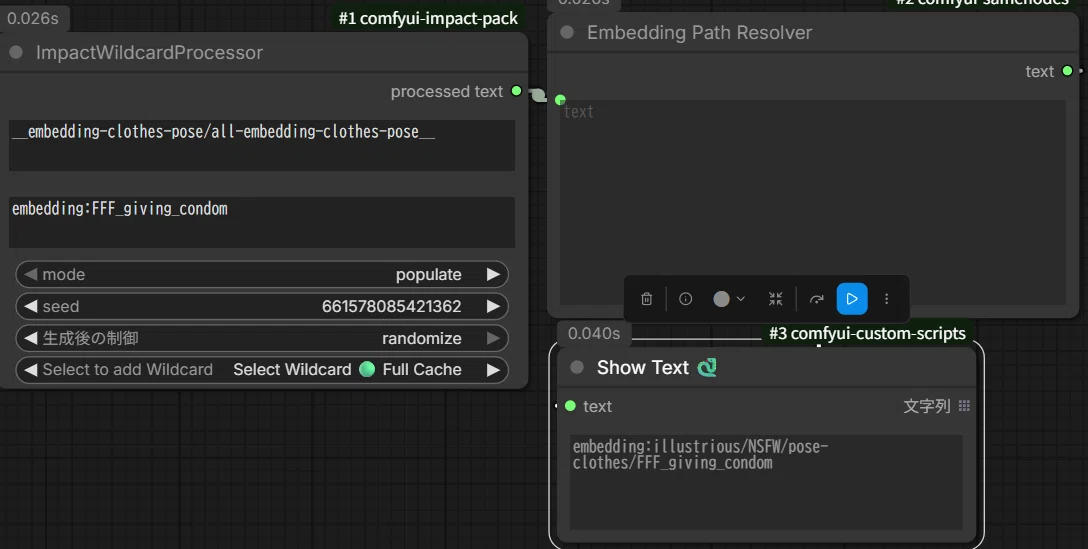
Task: Click right arrow beside Full Cache
Action: pyautogui.click(x=493, y=369)
